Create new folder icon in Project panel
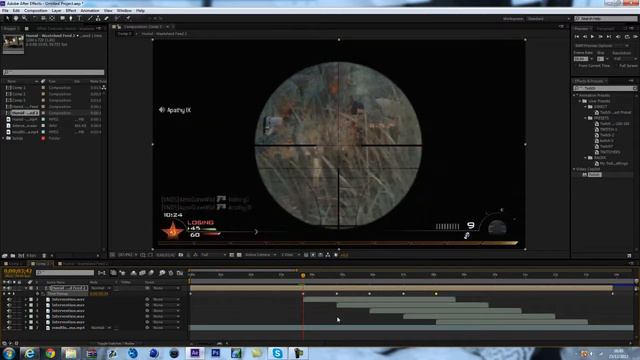 coord(13,256)
